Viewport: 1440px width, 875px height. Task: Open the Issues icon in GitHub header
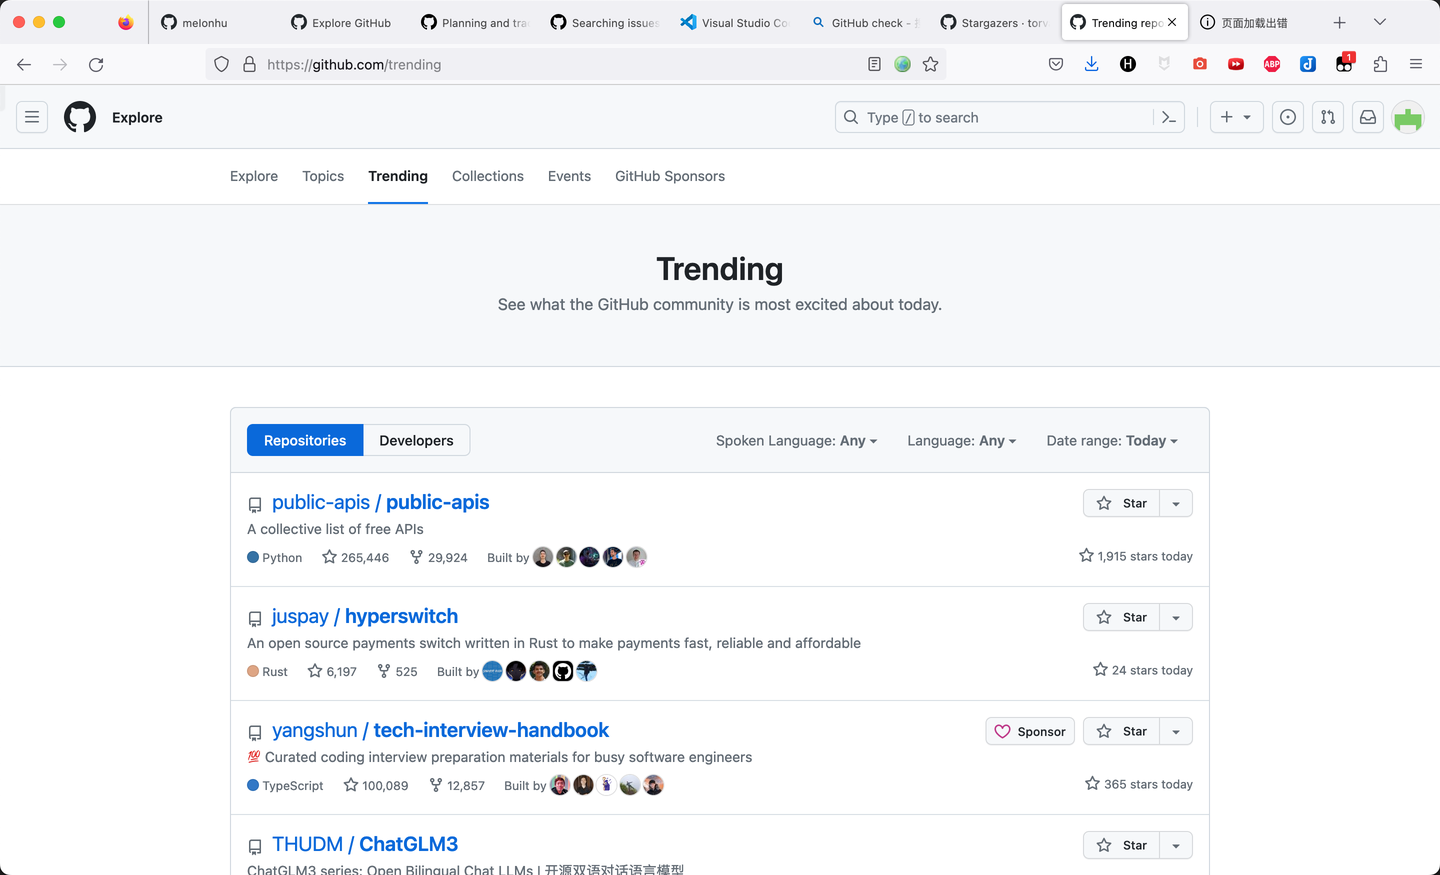pos(1288,117)
